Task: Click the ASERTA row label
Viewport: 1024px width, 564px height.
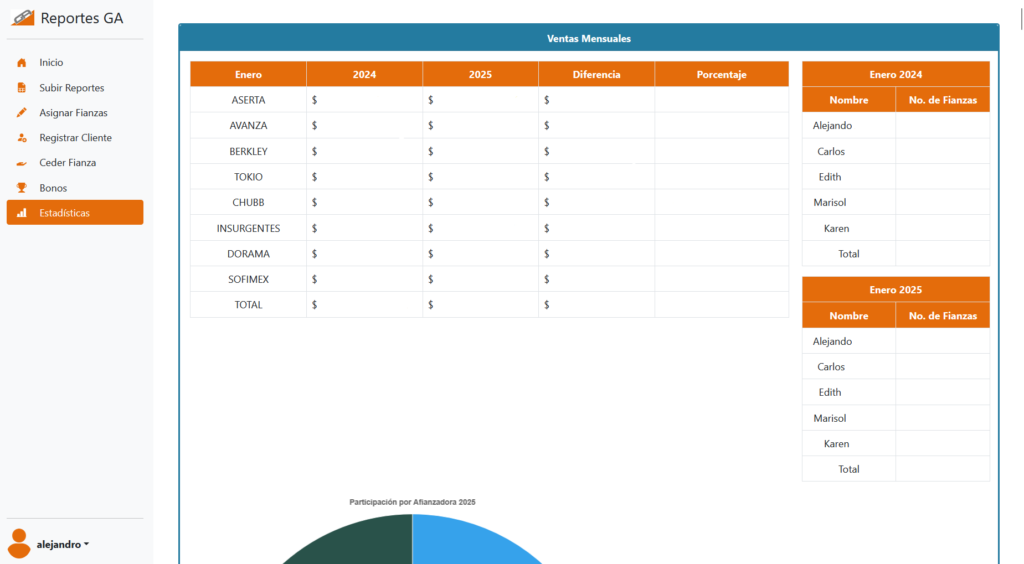Action: point(248,100)
